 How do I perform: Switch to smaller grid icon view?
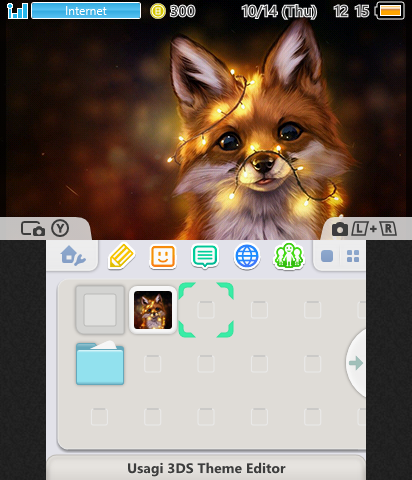pyautogui.click(x=353, y=256)
